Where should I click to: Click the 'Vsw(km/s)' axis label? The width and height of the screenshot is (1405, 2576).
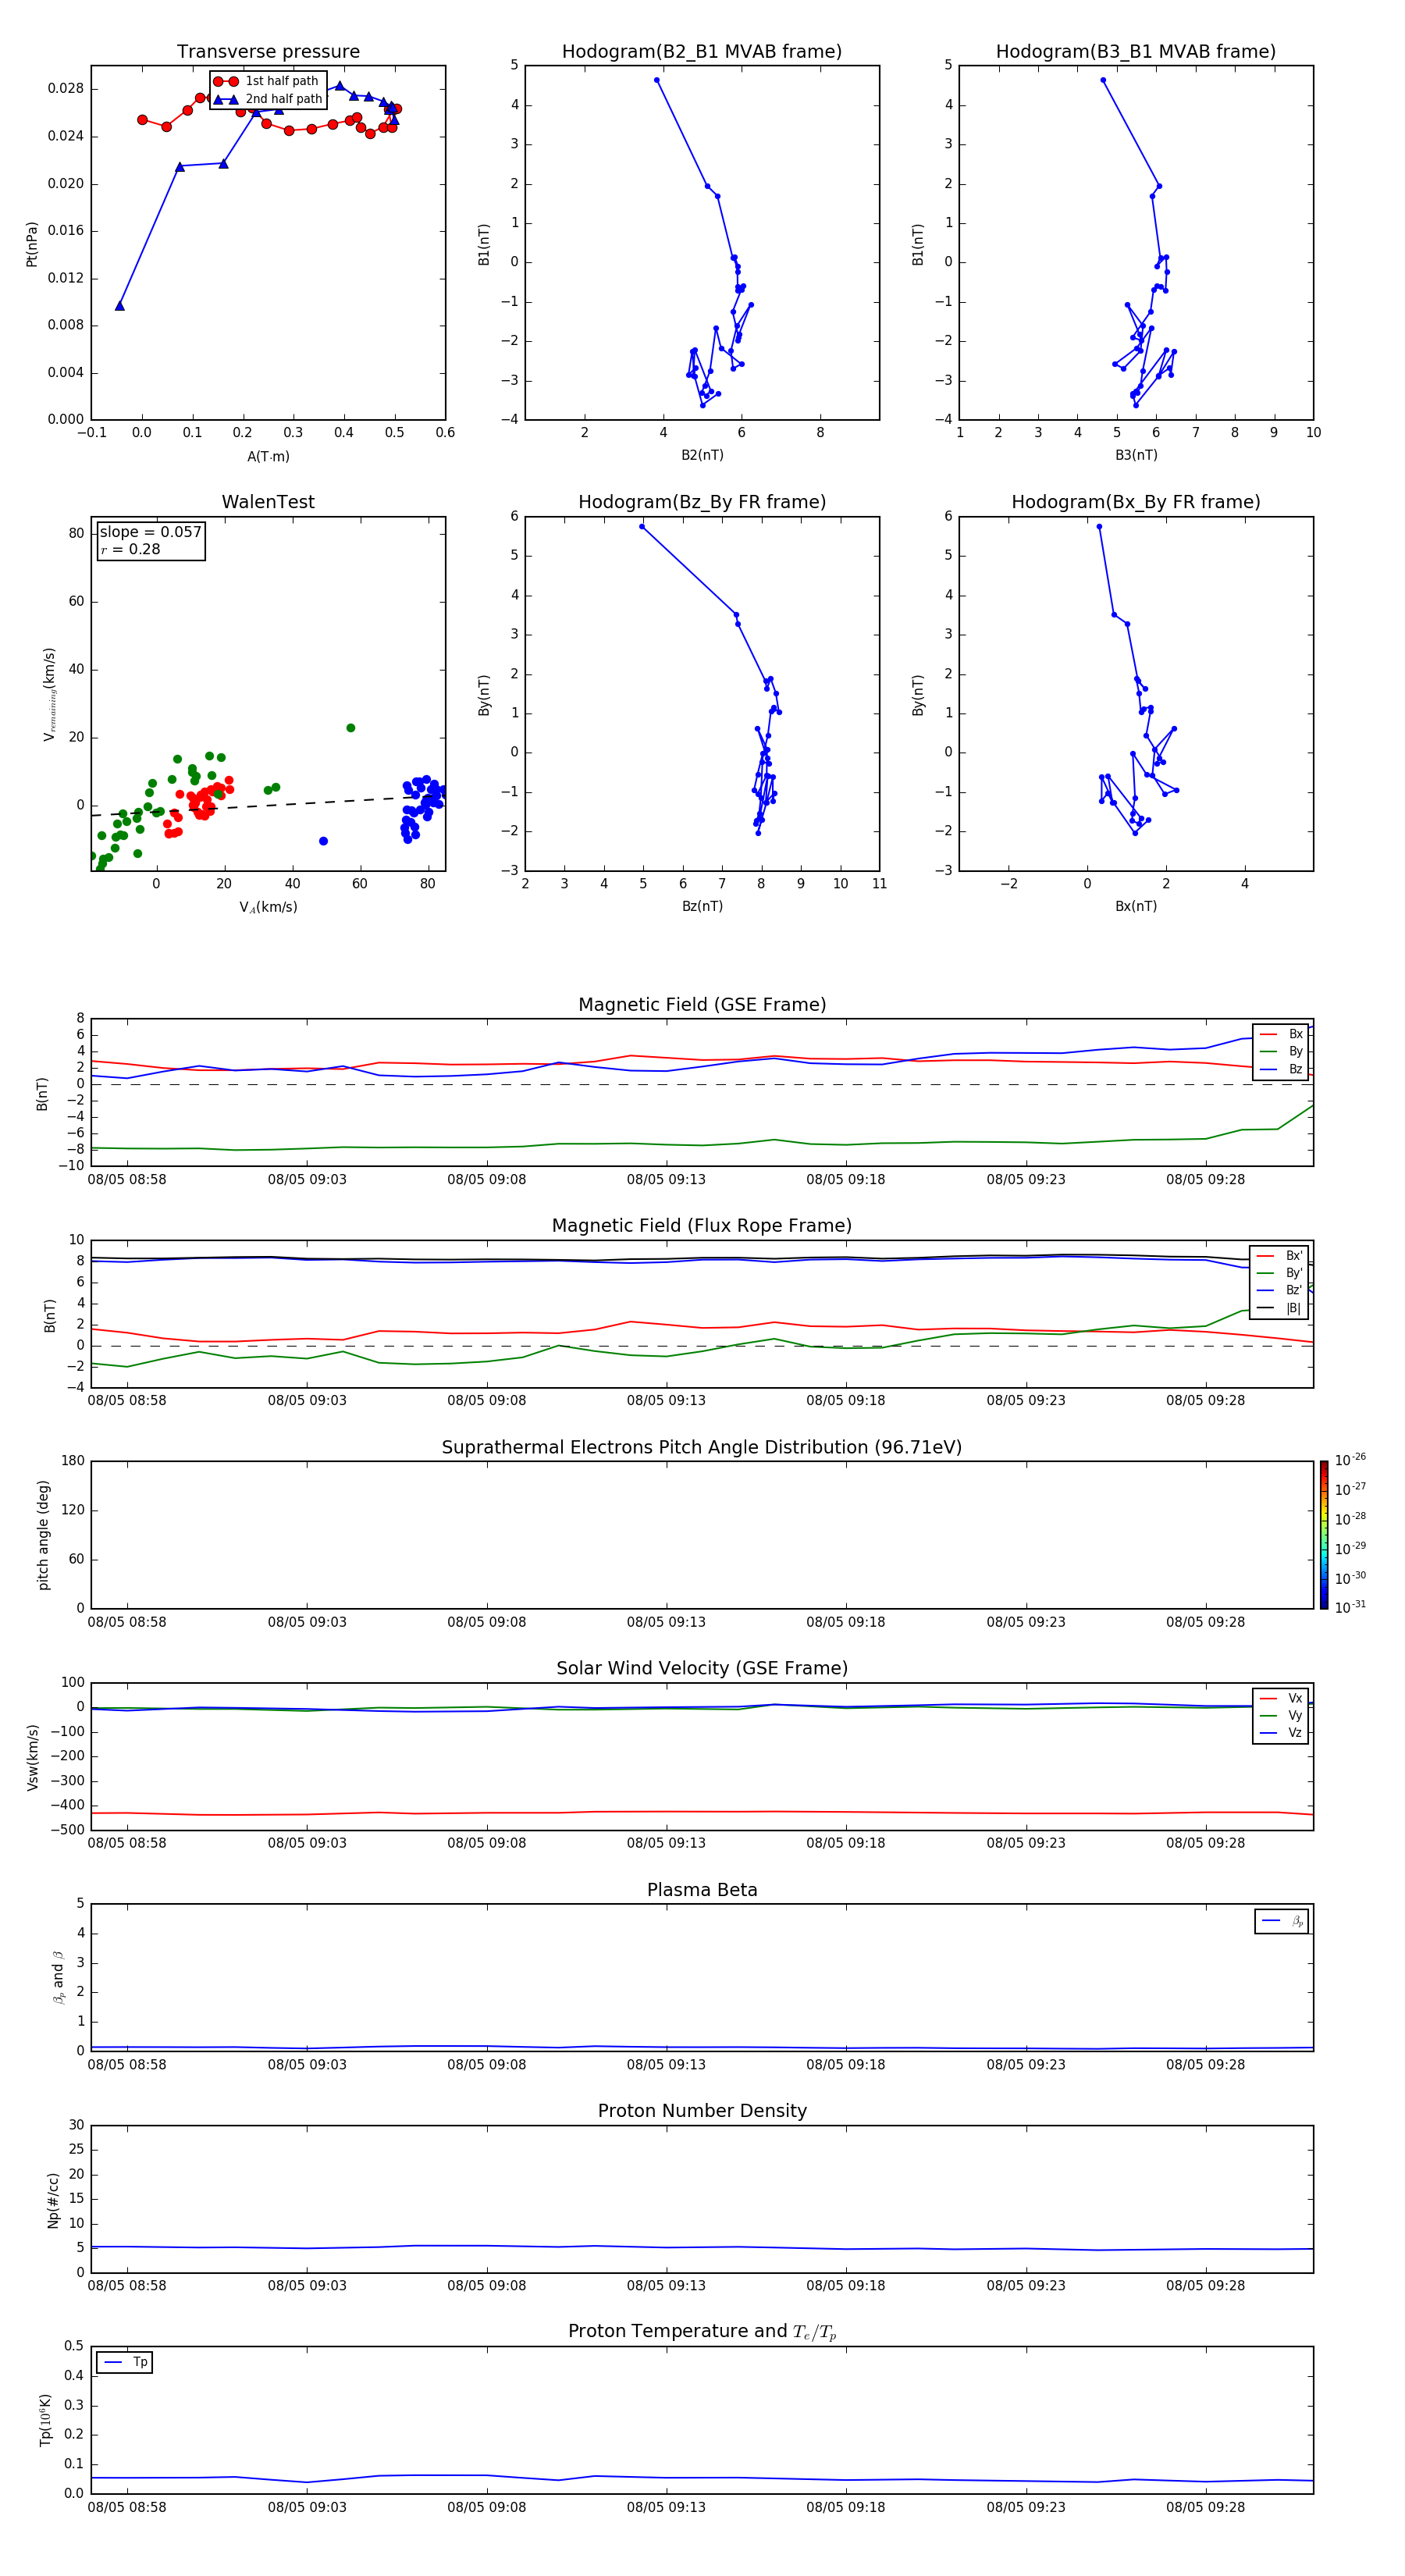(x=32, y=1757)
